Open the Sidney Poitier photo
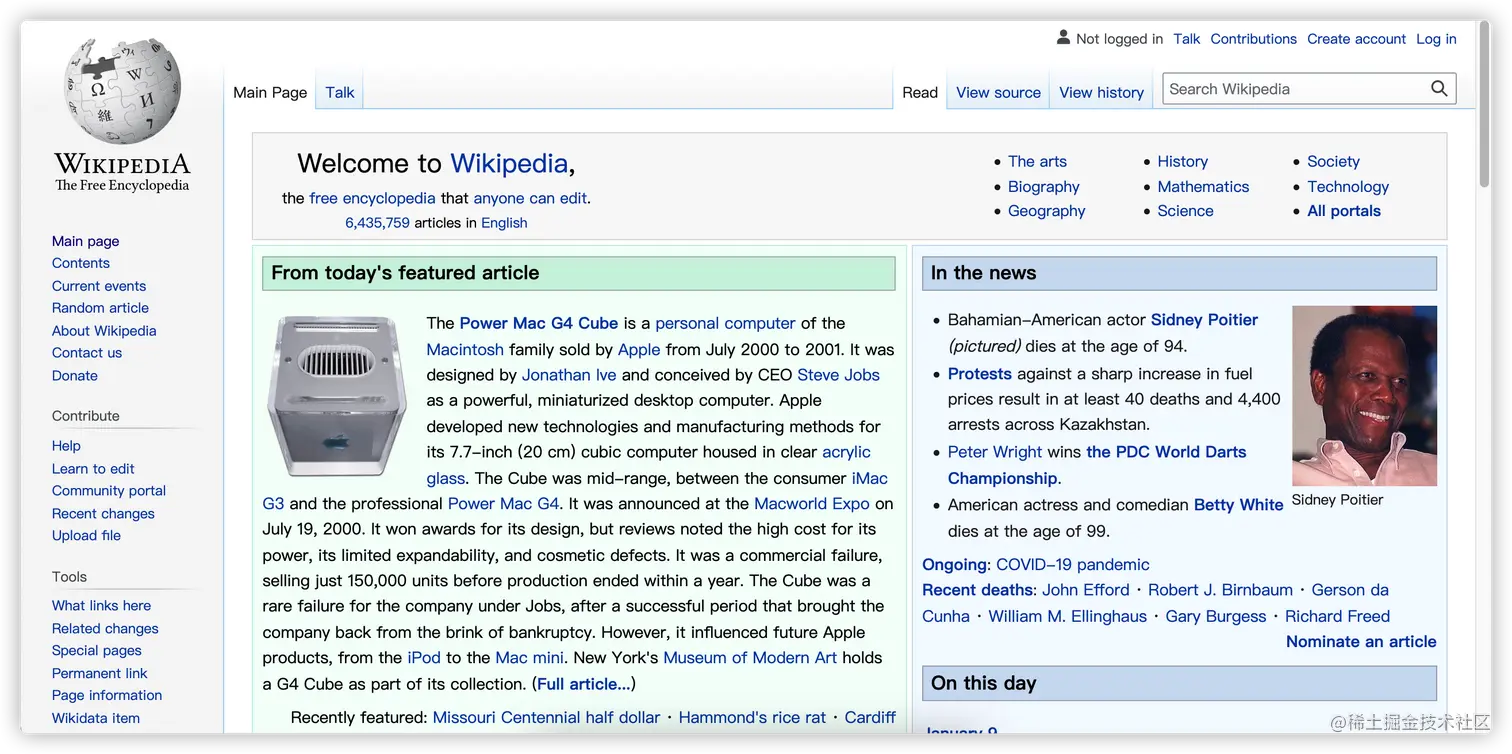Screen dimensions: 1512x754 click(1364, 396)
